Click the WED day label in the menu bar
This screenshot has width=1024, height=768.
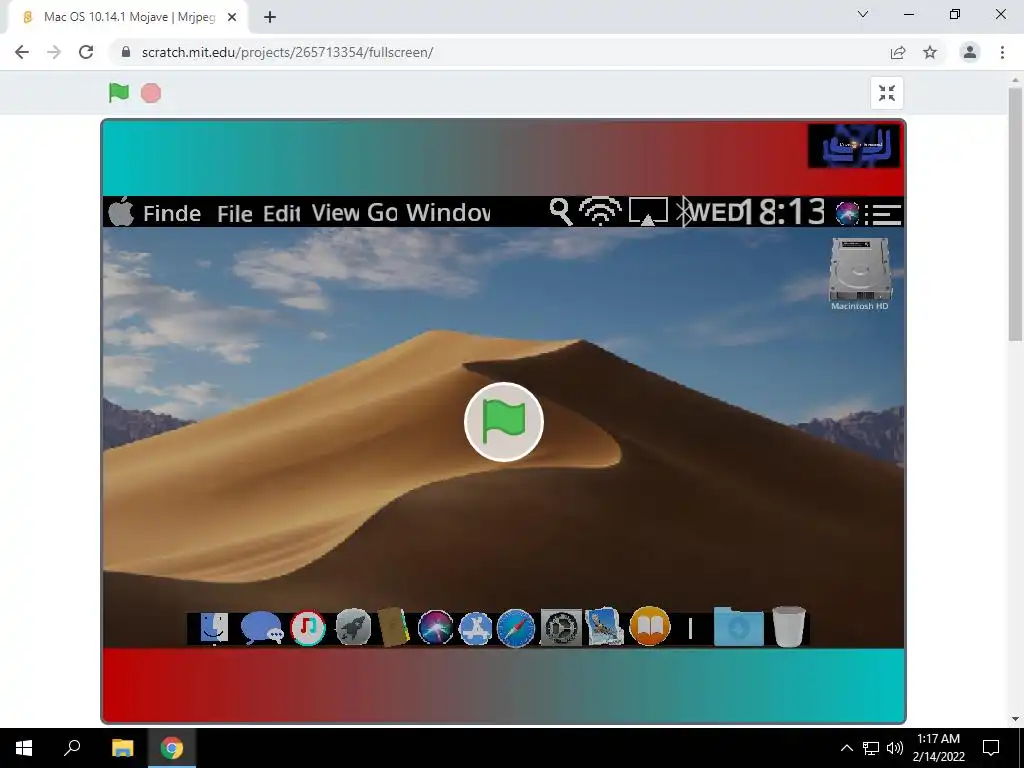coord(718,212)
